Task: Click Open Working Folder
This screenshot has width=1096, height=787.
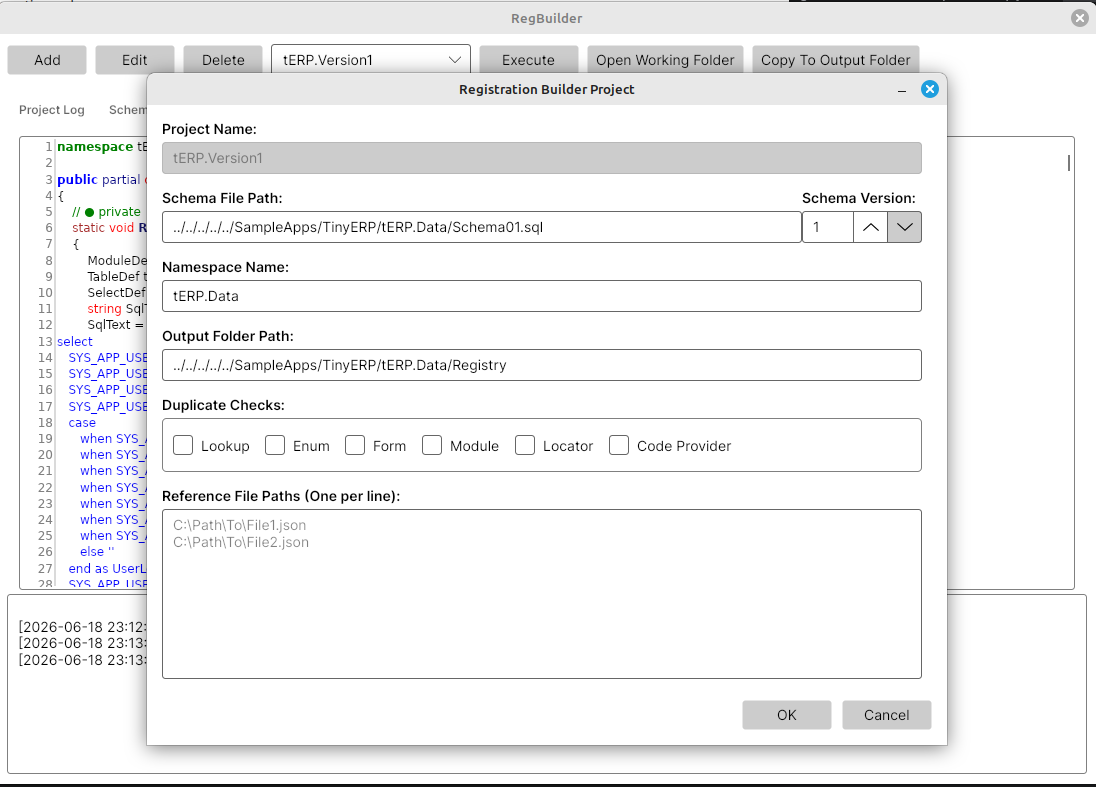Action: [x=665, y=60]
